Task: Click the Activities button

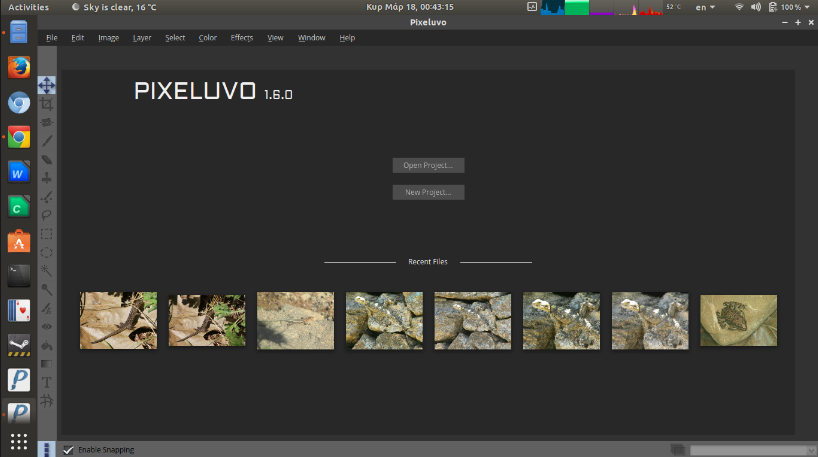Action: [x=28, y=7]
